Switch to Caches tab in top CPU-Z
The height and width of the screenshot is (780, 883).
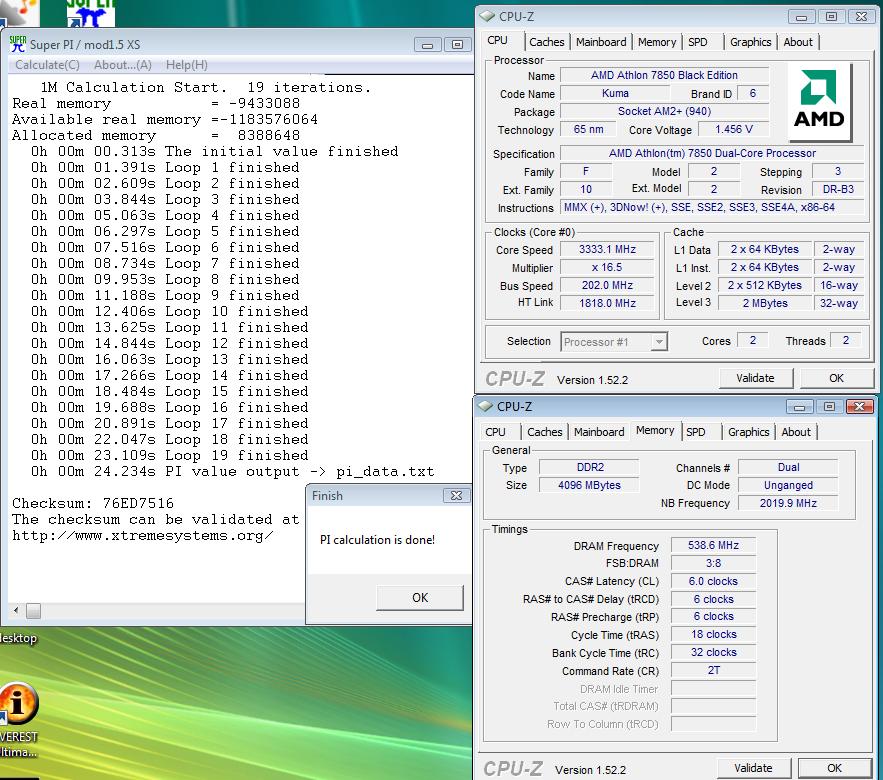tap(546, 42)
